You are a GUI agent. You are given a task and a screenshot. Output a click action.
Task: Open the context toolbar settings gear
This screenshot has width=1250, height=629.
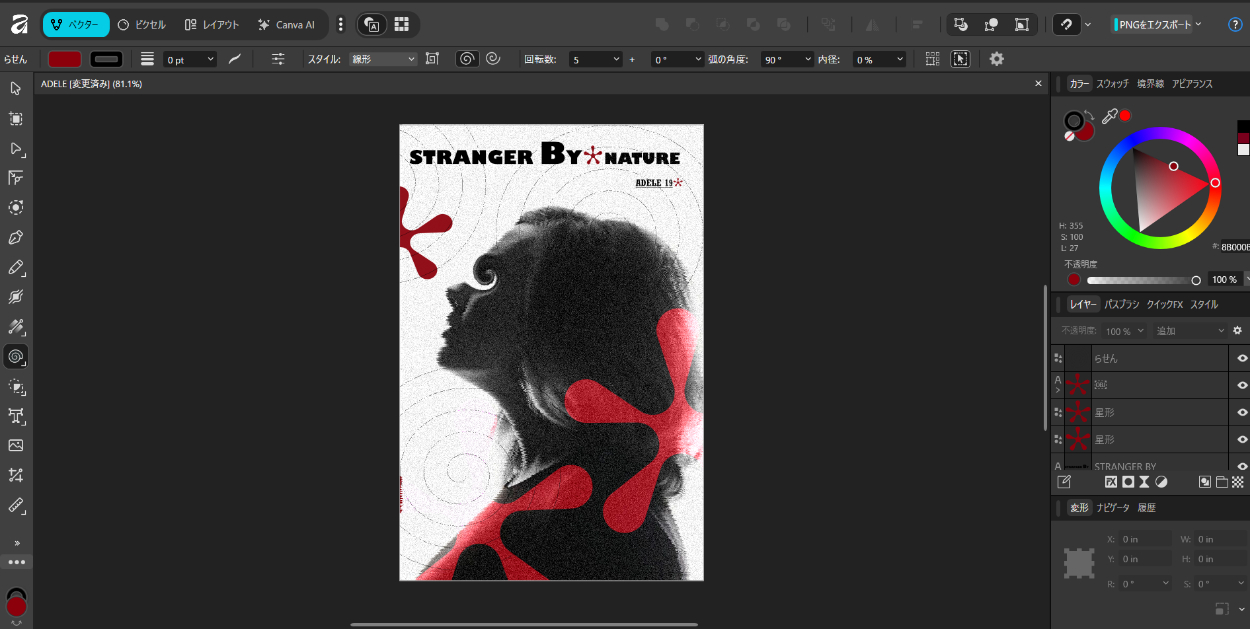coord(996,59)
